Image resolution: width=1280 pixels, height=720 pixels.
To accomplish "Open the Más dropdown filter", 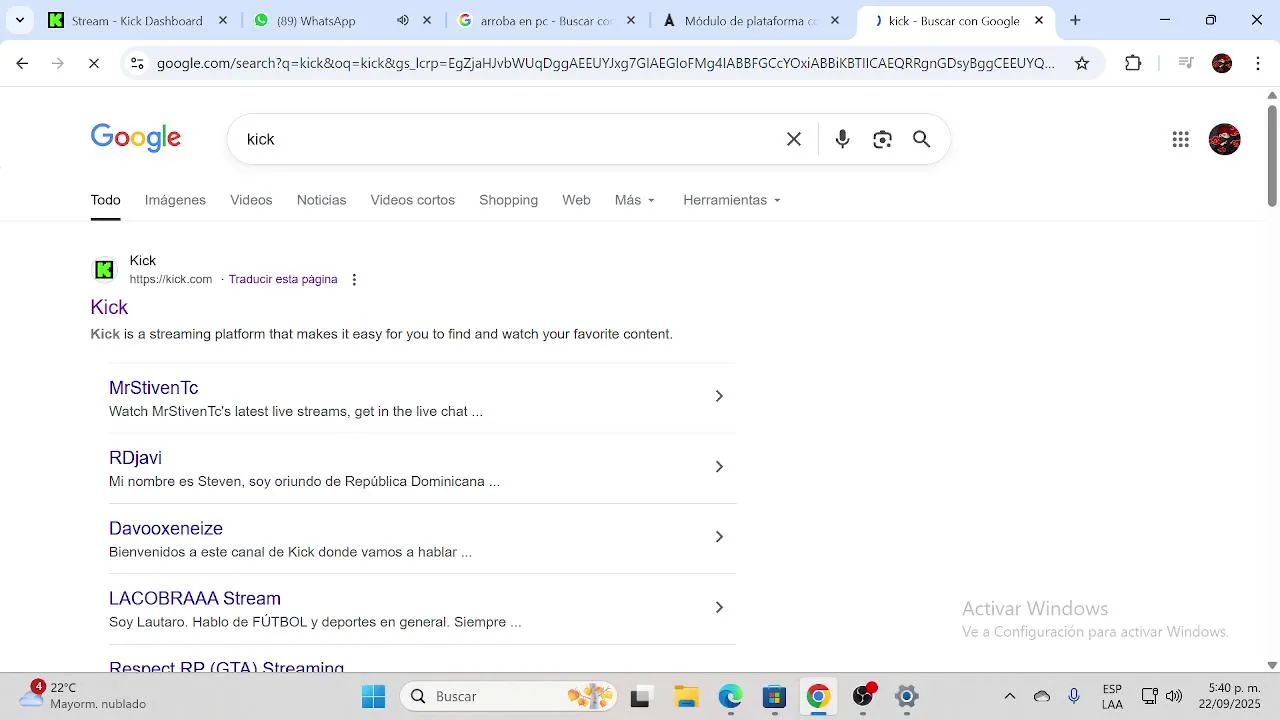I will (x=635, y=200).
